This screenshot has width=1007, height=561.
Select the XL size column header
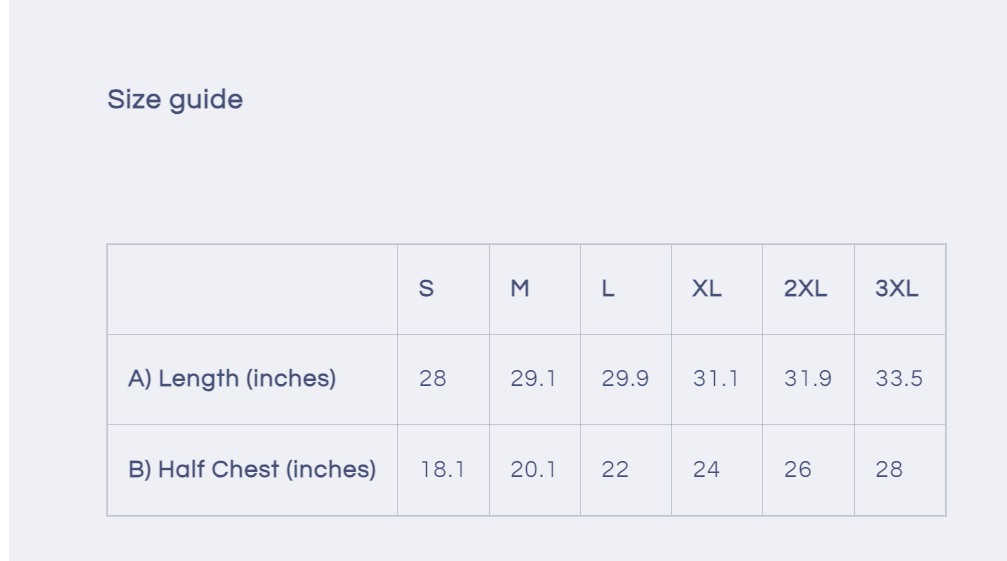(707, 289)
